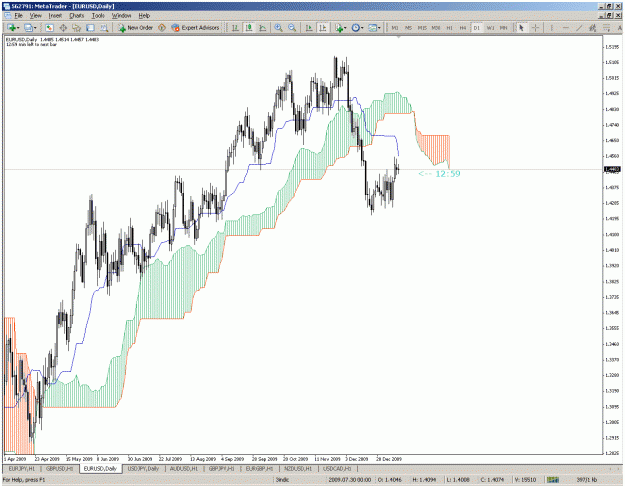Click the current price marker on scale
625x486 pixels.
coord(612,169)
